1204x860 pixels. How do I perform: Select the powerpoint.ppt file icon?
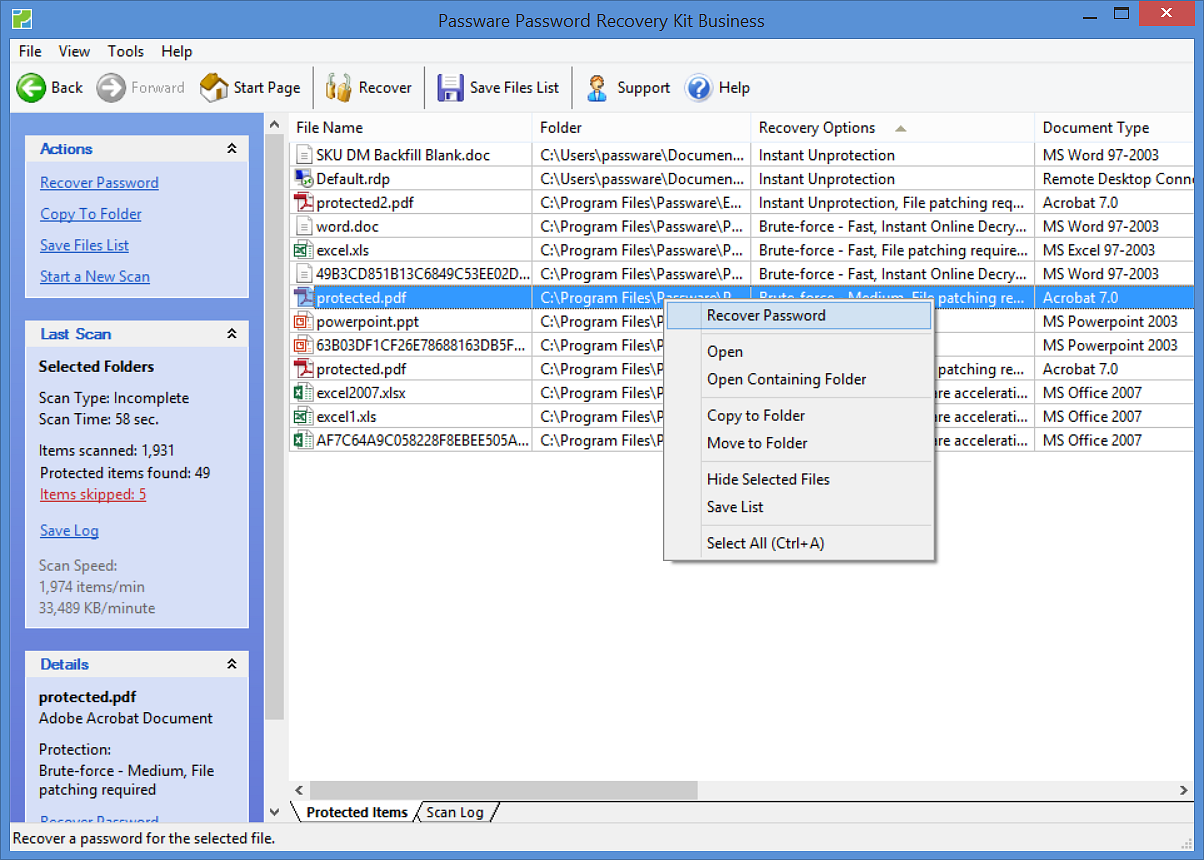coord(304,322)
